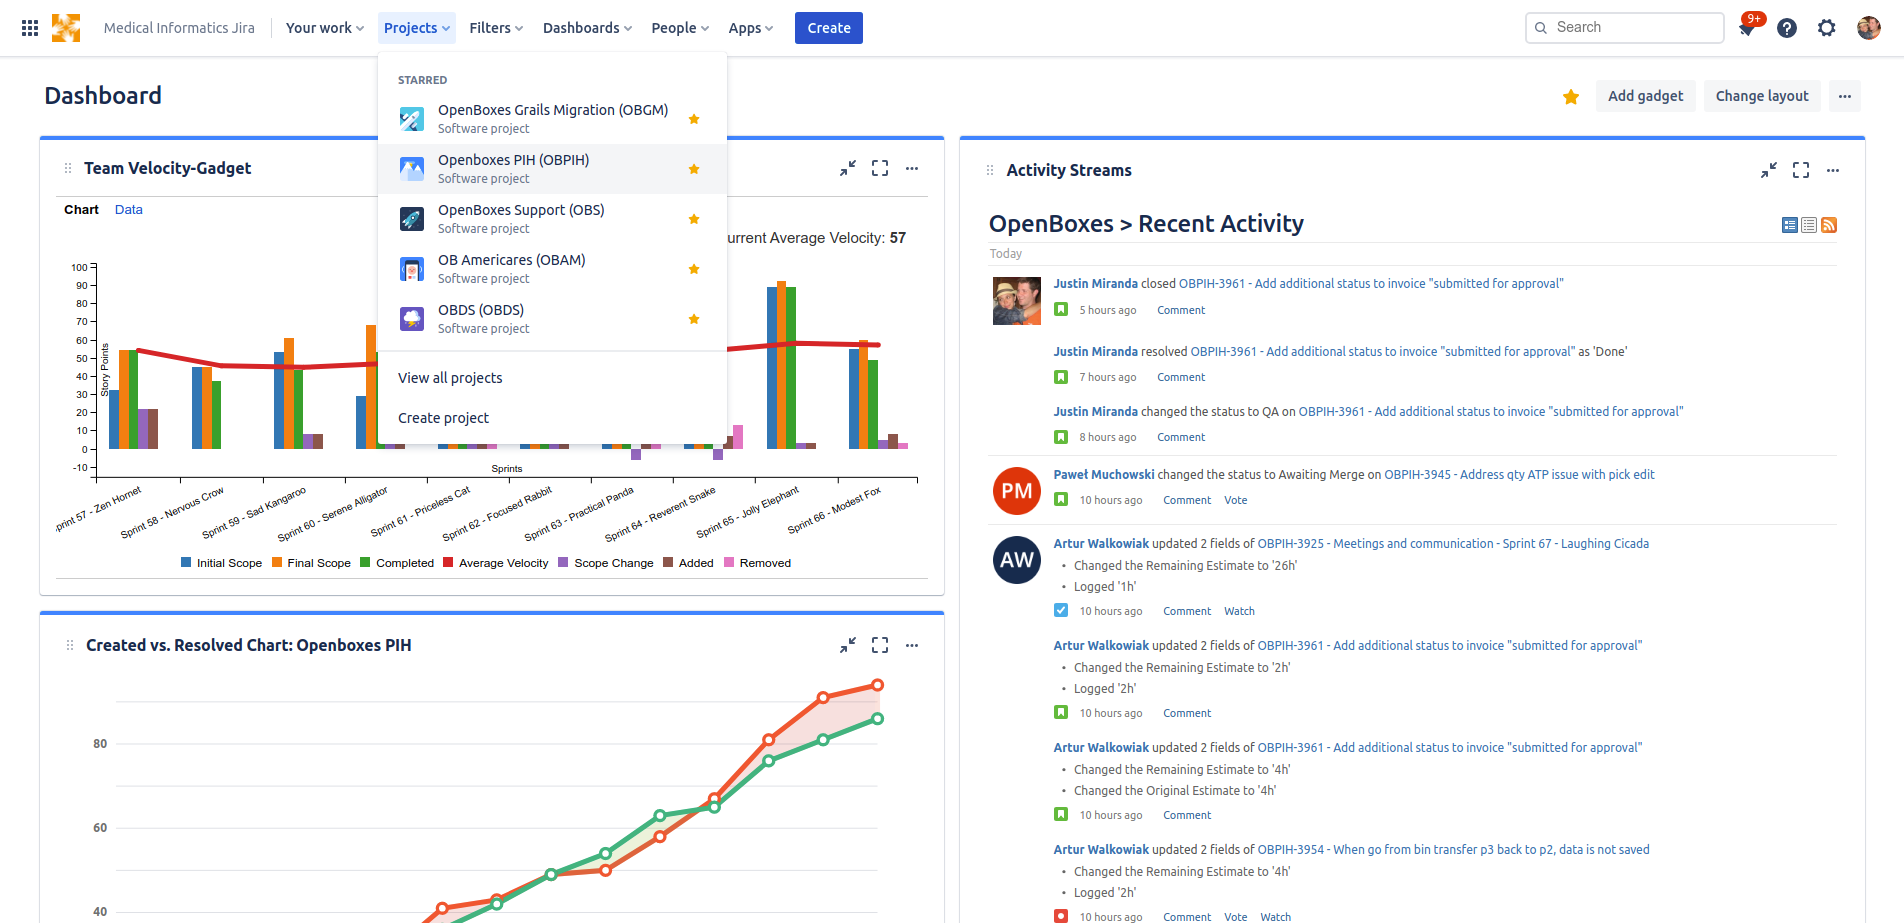Open the app switcher grid icon

coord(30,28)
